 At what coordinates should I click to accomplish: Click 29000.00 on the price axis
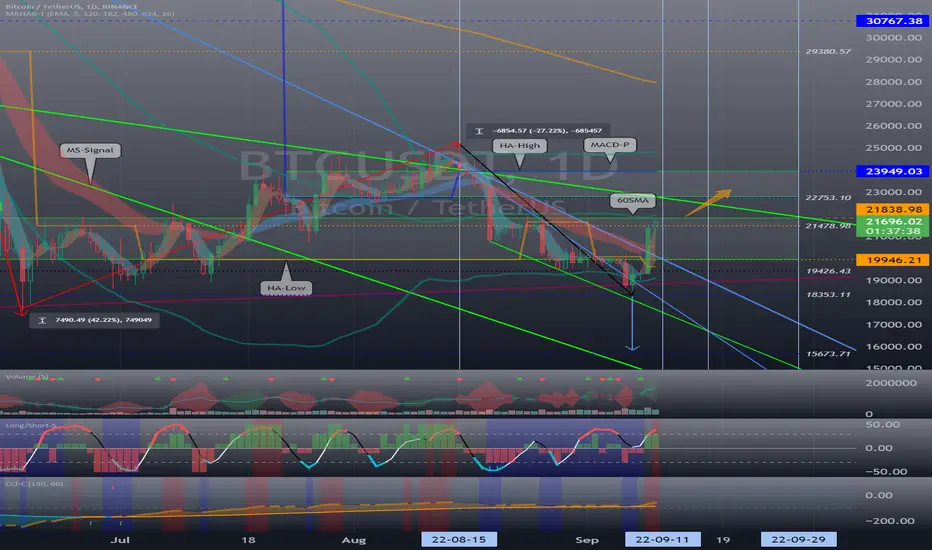[x=893, y=59]
